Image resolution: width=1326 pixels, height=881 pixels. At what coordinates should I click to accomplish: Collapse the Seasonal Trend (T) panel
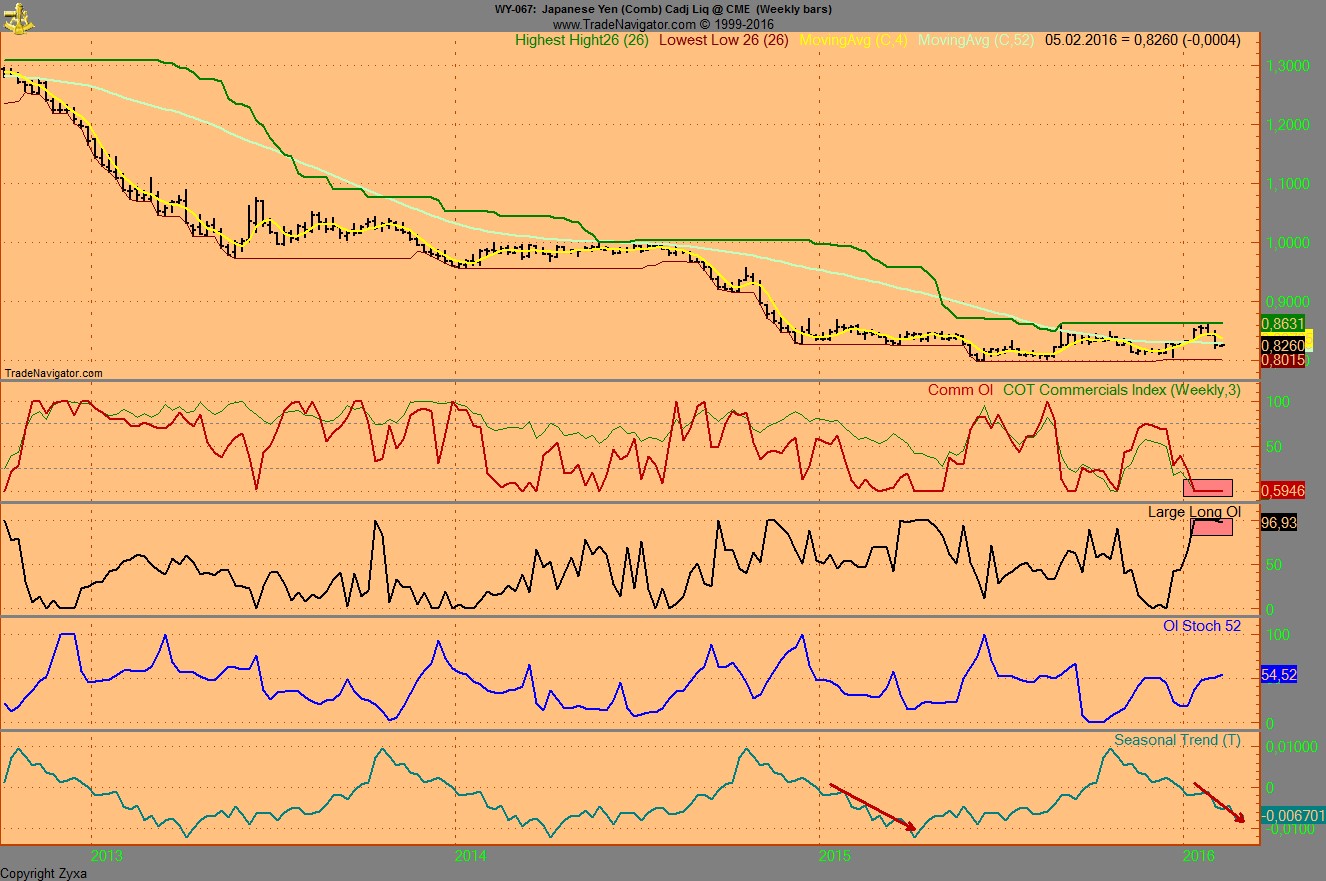tap(1177, 740)
